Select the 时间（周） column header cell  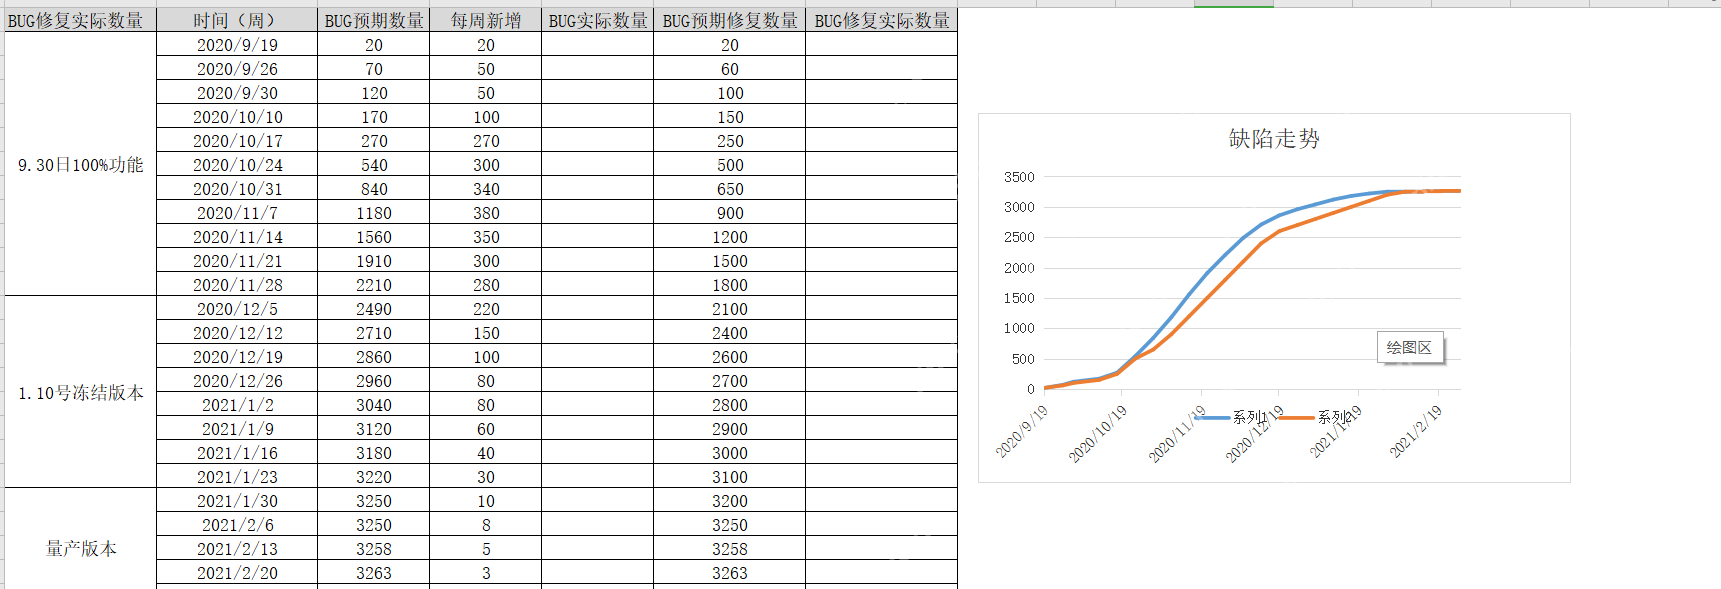pos(237,20)
